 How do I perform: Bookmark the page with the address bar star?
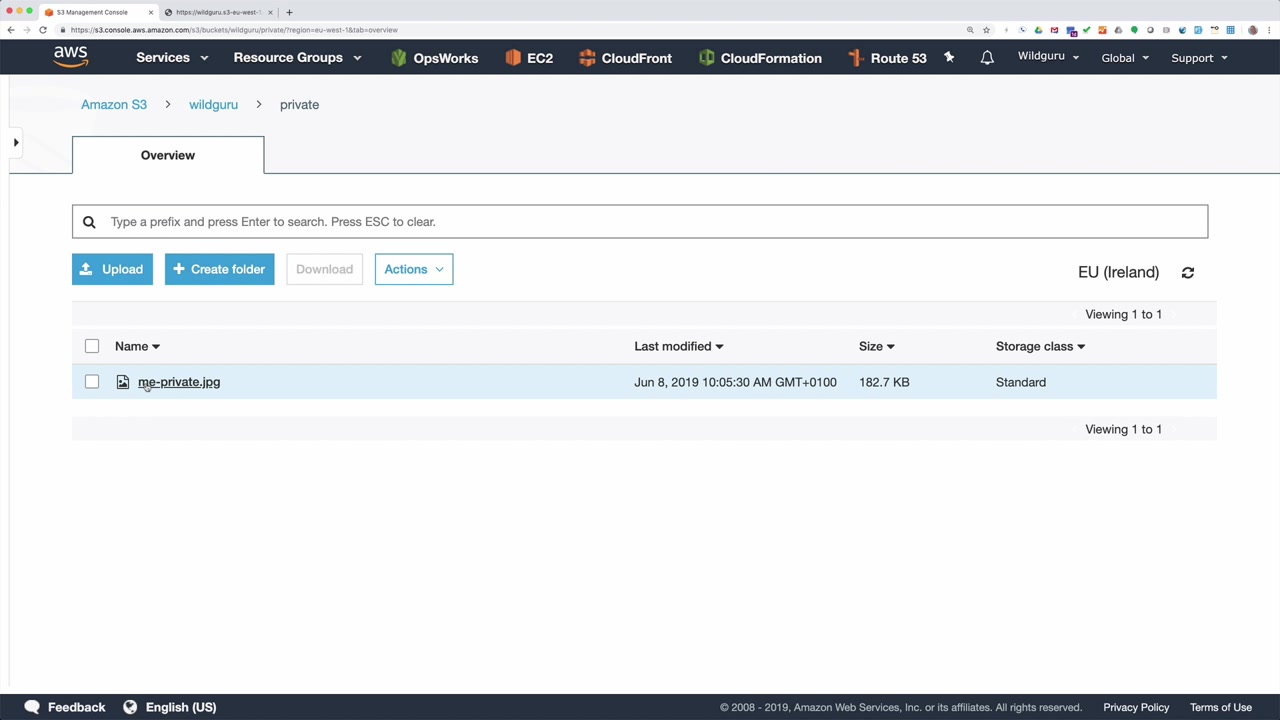click(986, 30)
